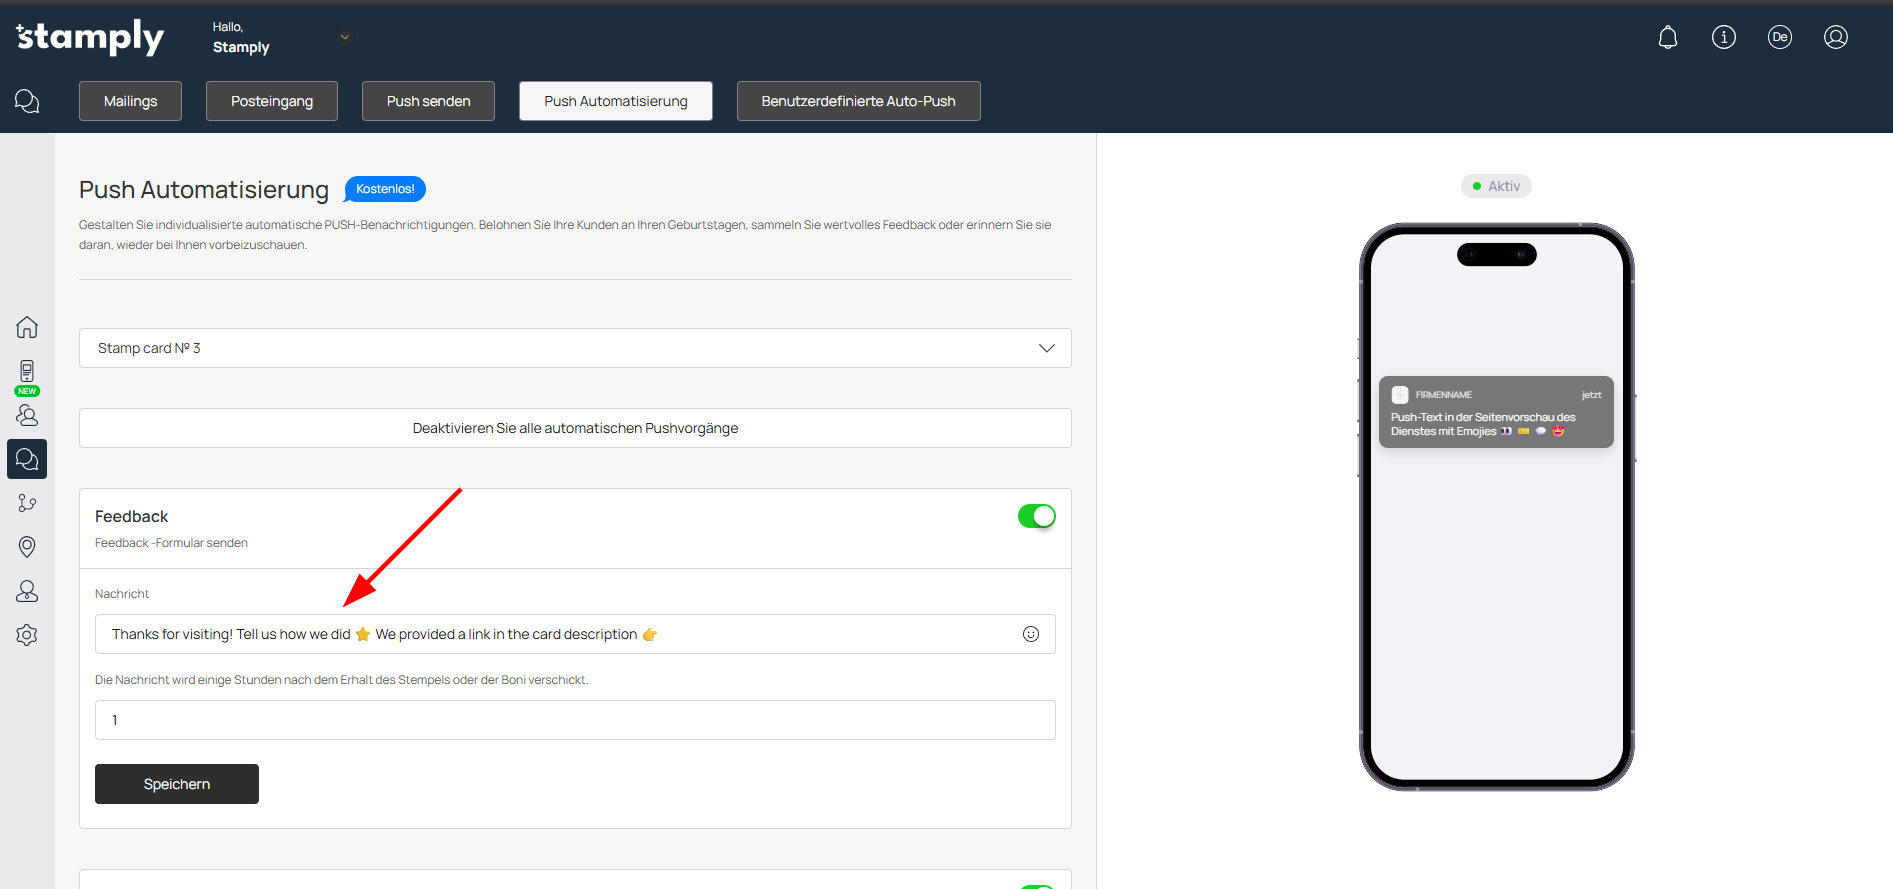Expand account dropdown next to Stamply name
Image resolution: width=1893 pixels, height=889 pixels.
click(x=345, y=37)
